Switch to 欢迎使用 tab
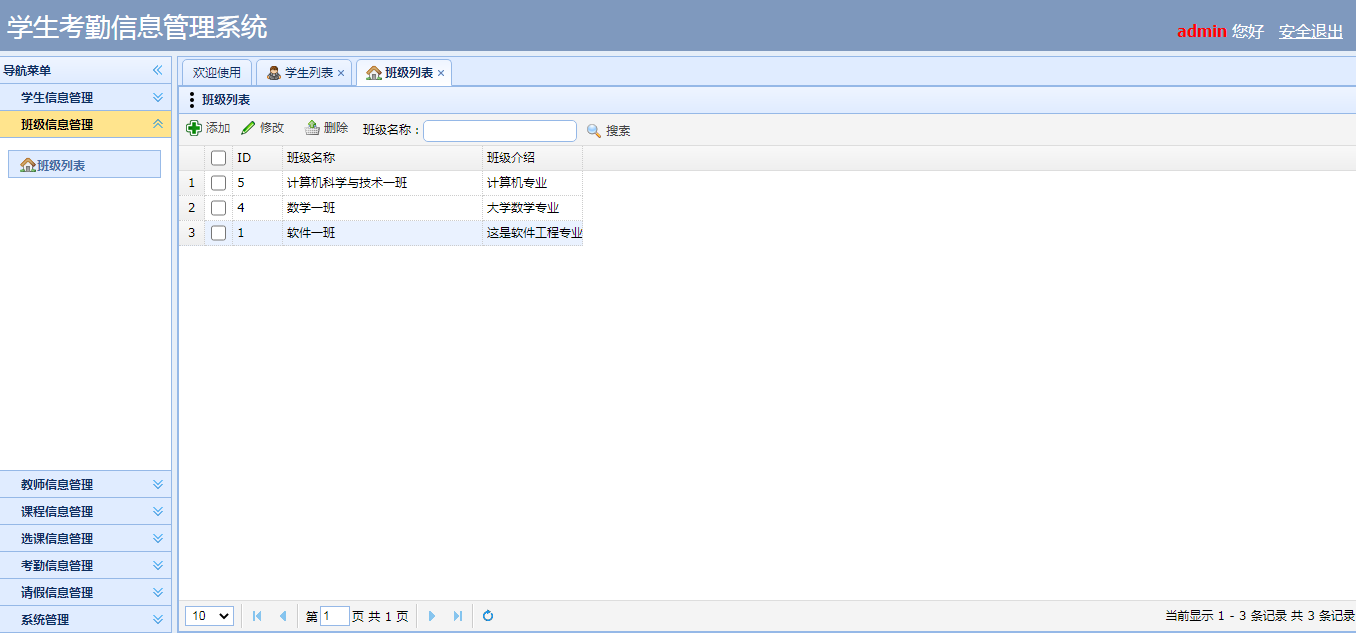Viewport: 1356px width, 633px height. tap(217, 73)
